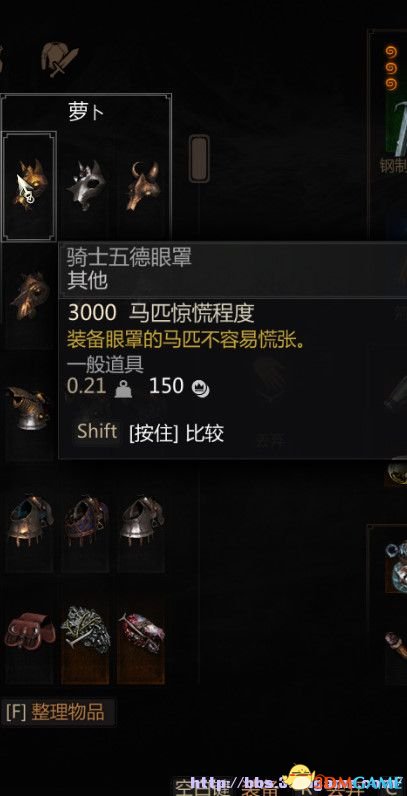Click the orange spiral rune slot icons
Viewport: 407px width, 796px height.
coord(391,68)
